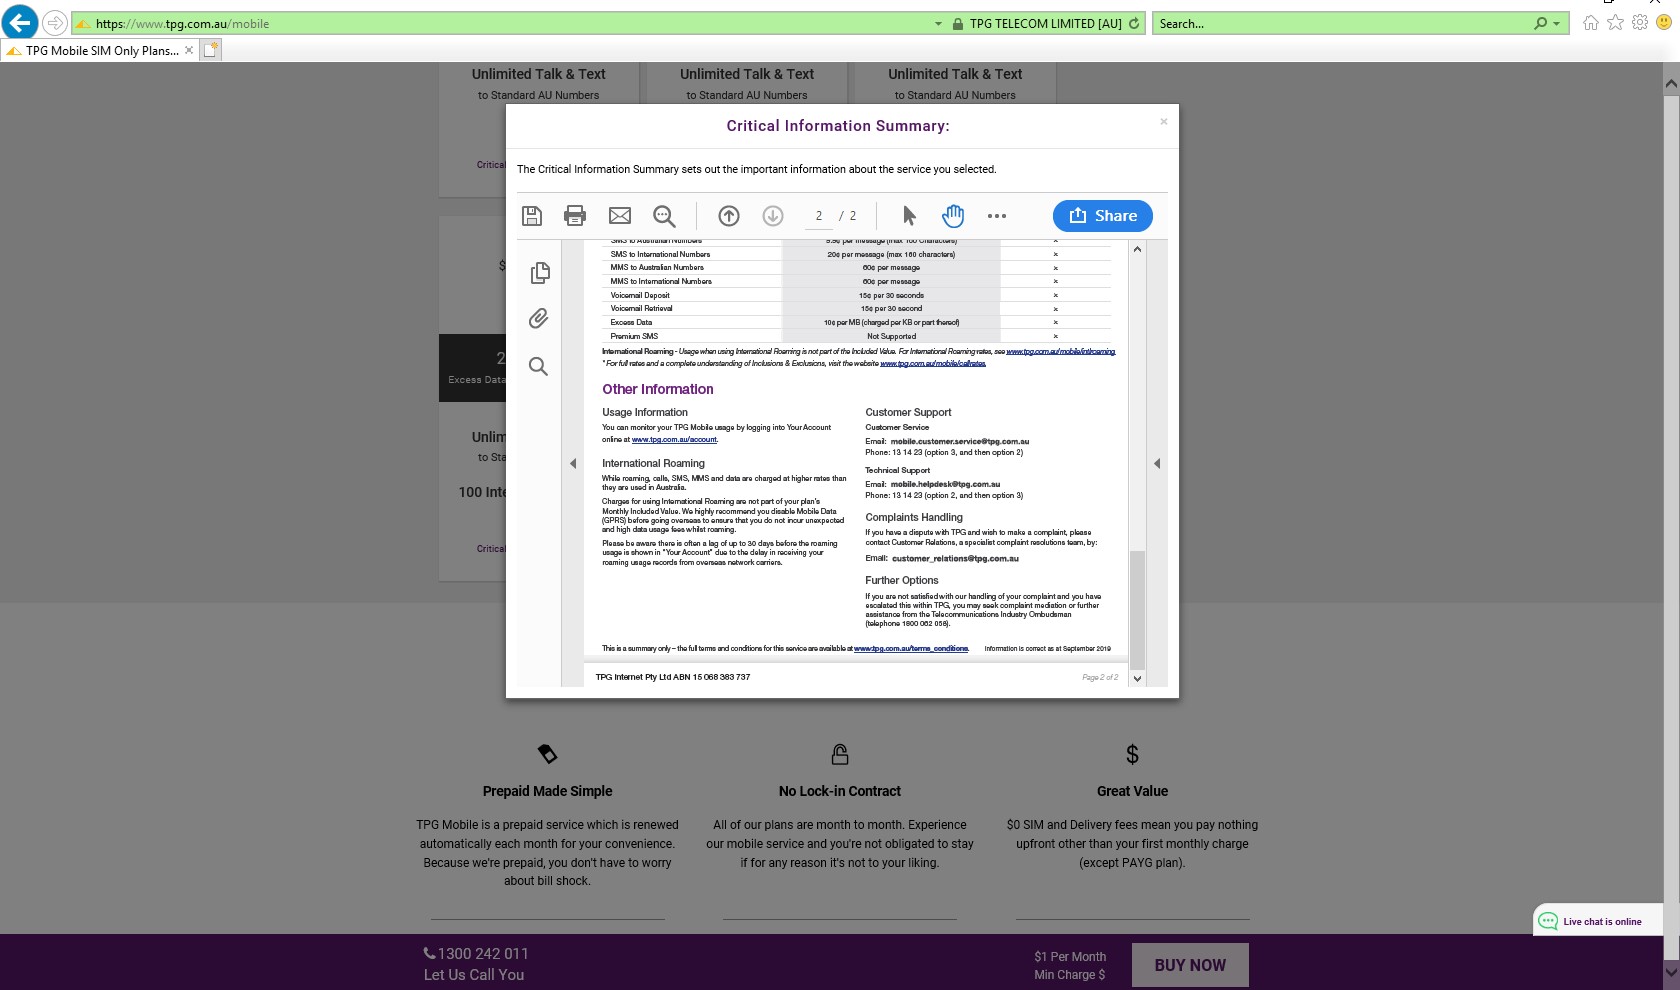View TPG Telecom security certificate lock
The width and height of the screenshot is (1680, 990).
coord(958,24)
